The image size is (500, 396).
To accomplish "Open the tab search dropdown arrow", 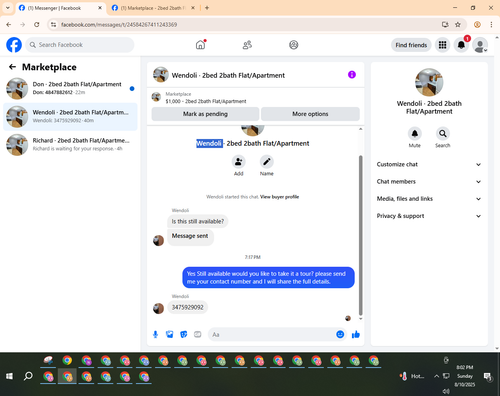I will pos(7,8).
